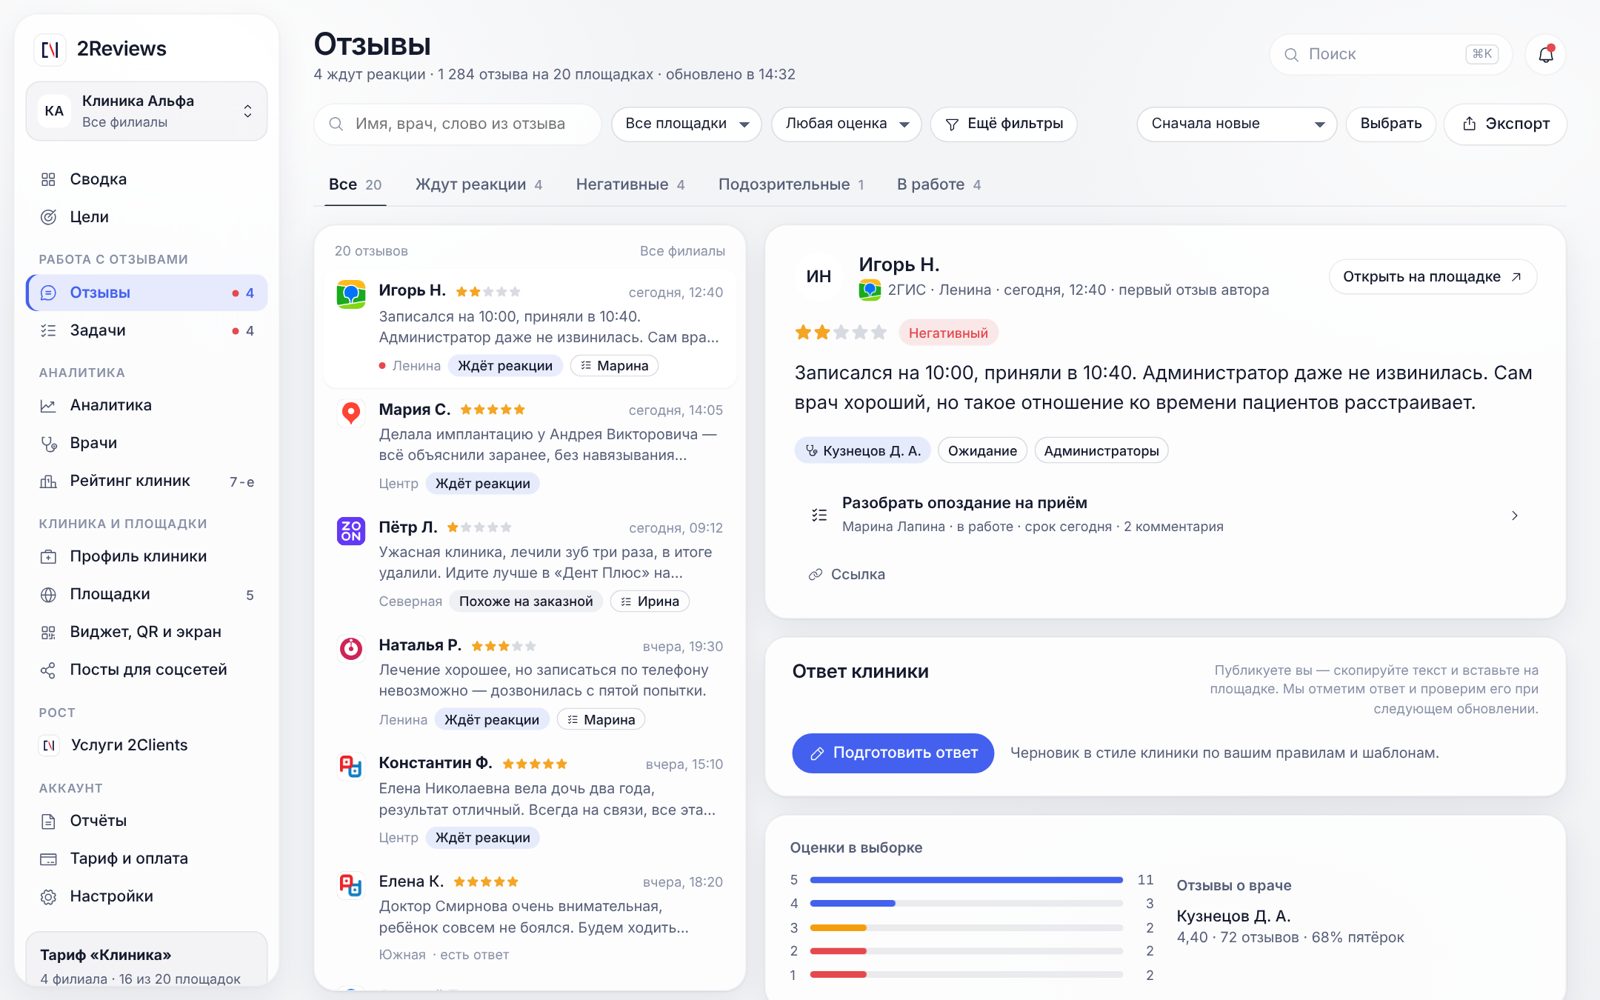This screenshot has width=1600, height=1000.
Task: Click the 2Reviews logo icon
Action: tap(50, 49)
